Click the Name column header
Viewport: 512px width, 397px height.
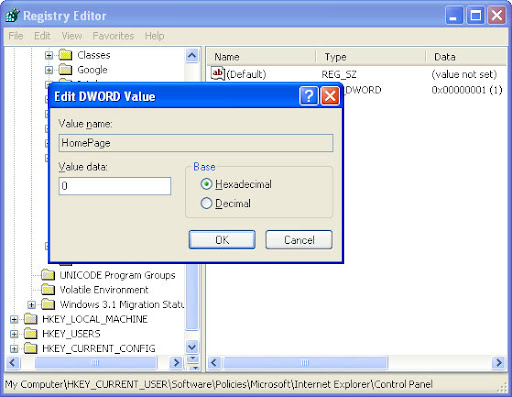[x=261, y=57]
